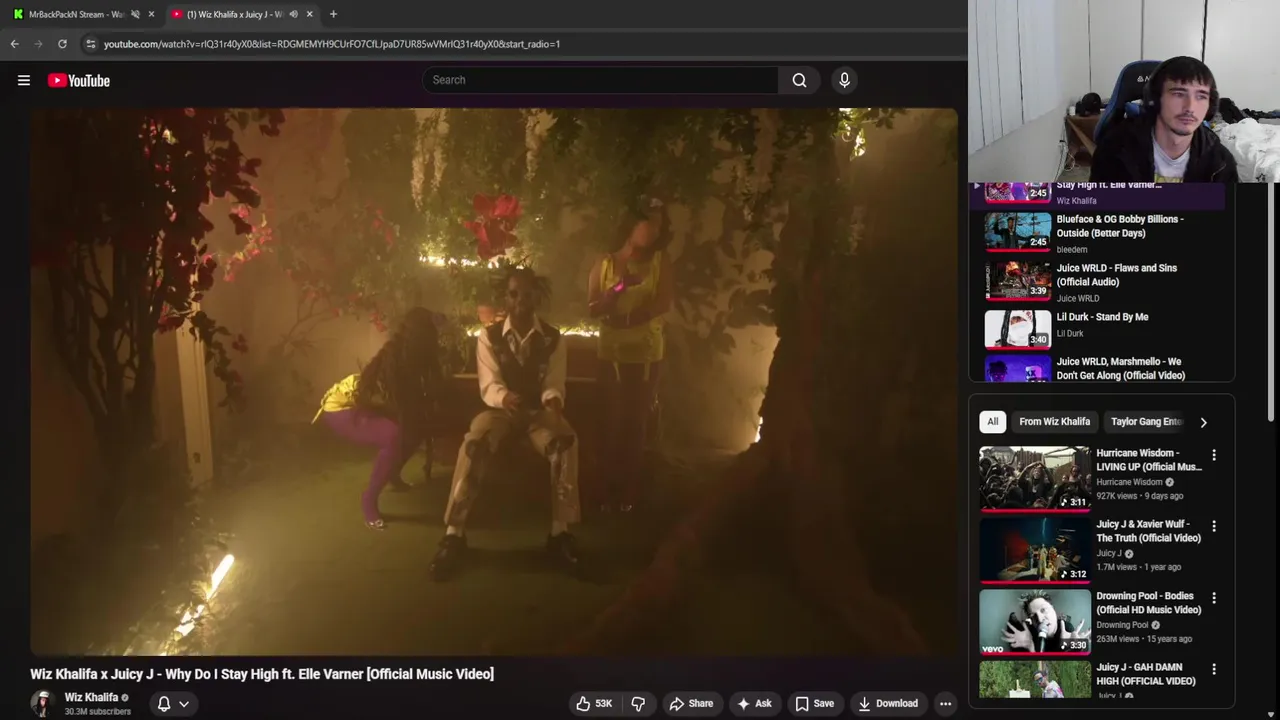The height and width of the screenshot is (720, 1280).
Task: Go to the YouTube home logo
Action: tap(79, 80)
